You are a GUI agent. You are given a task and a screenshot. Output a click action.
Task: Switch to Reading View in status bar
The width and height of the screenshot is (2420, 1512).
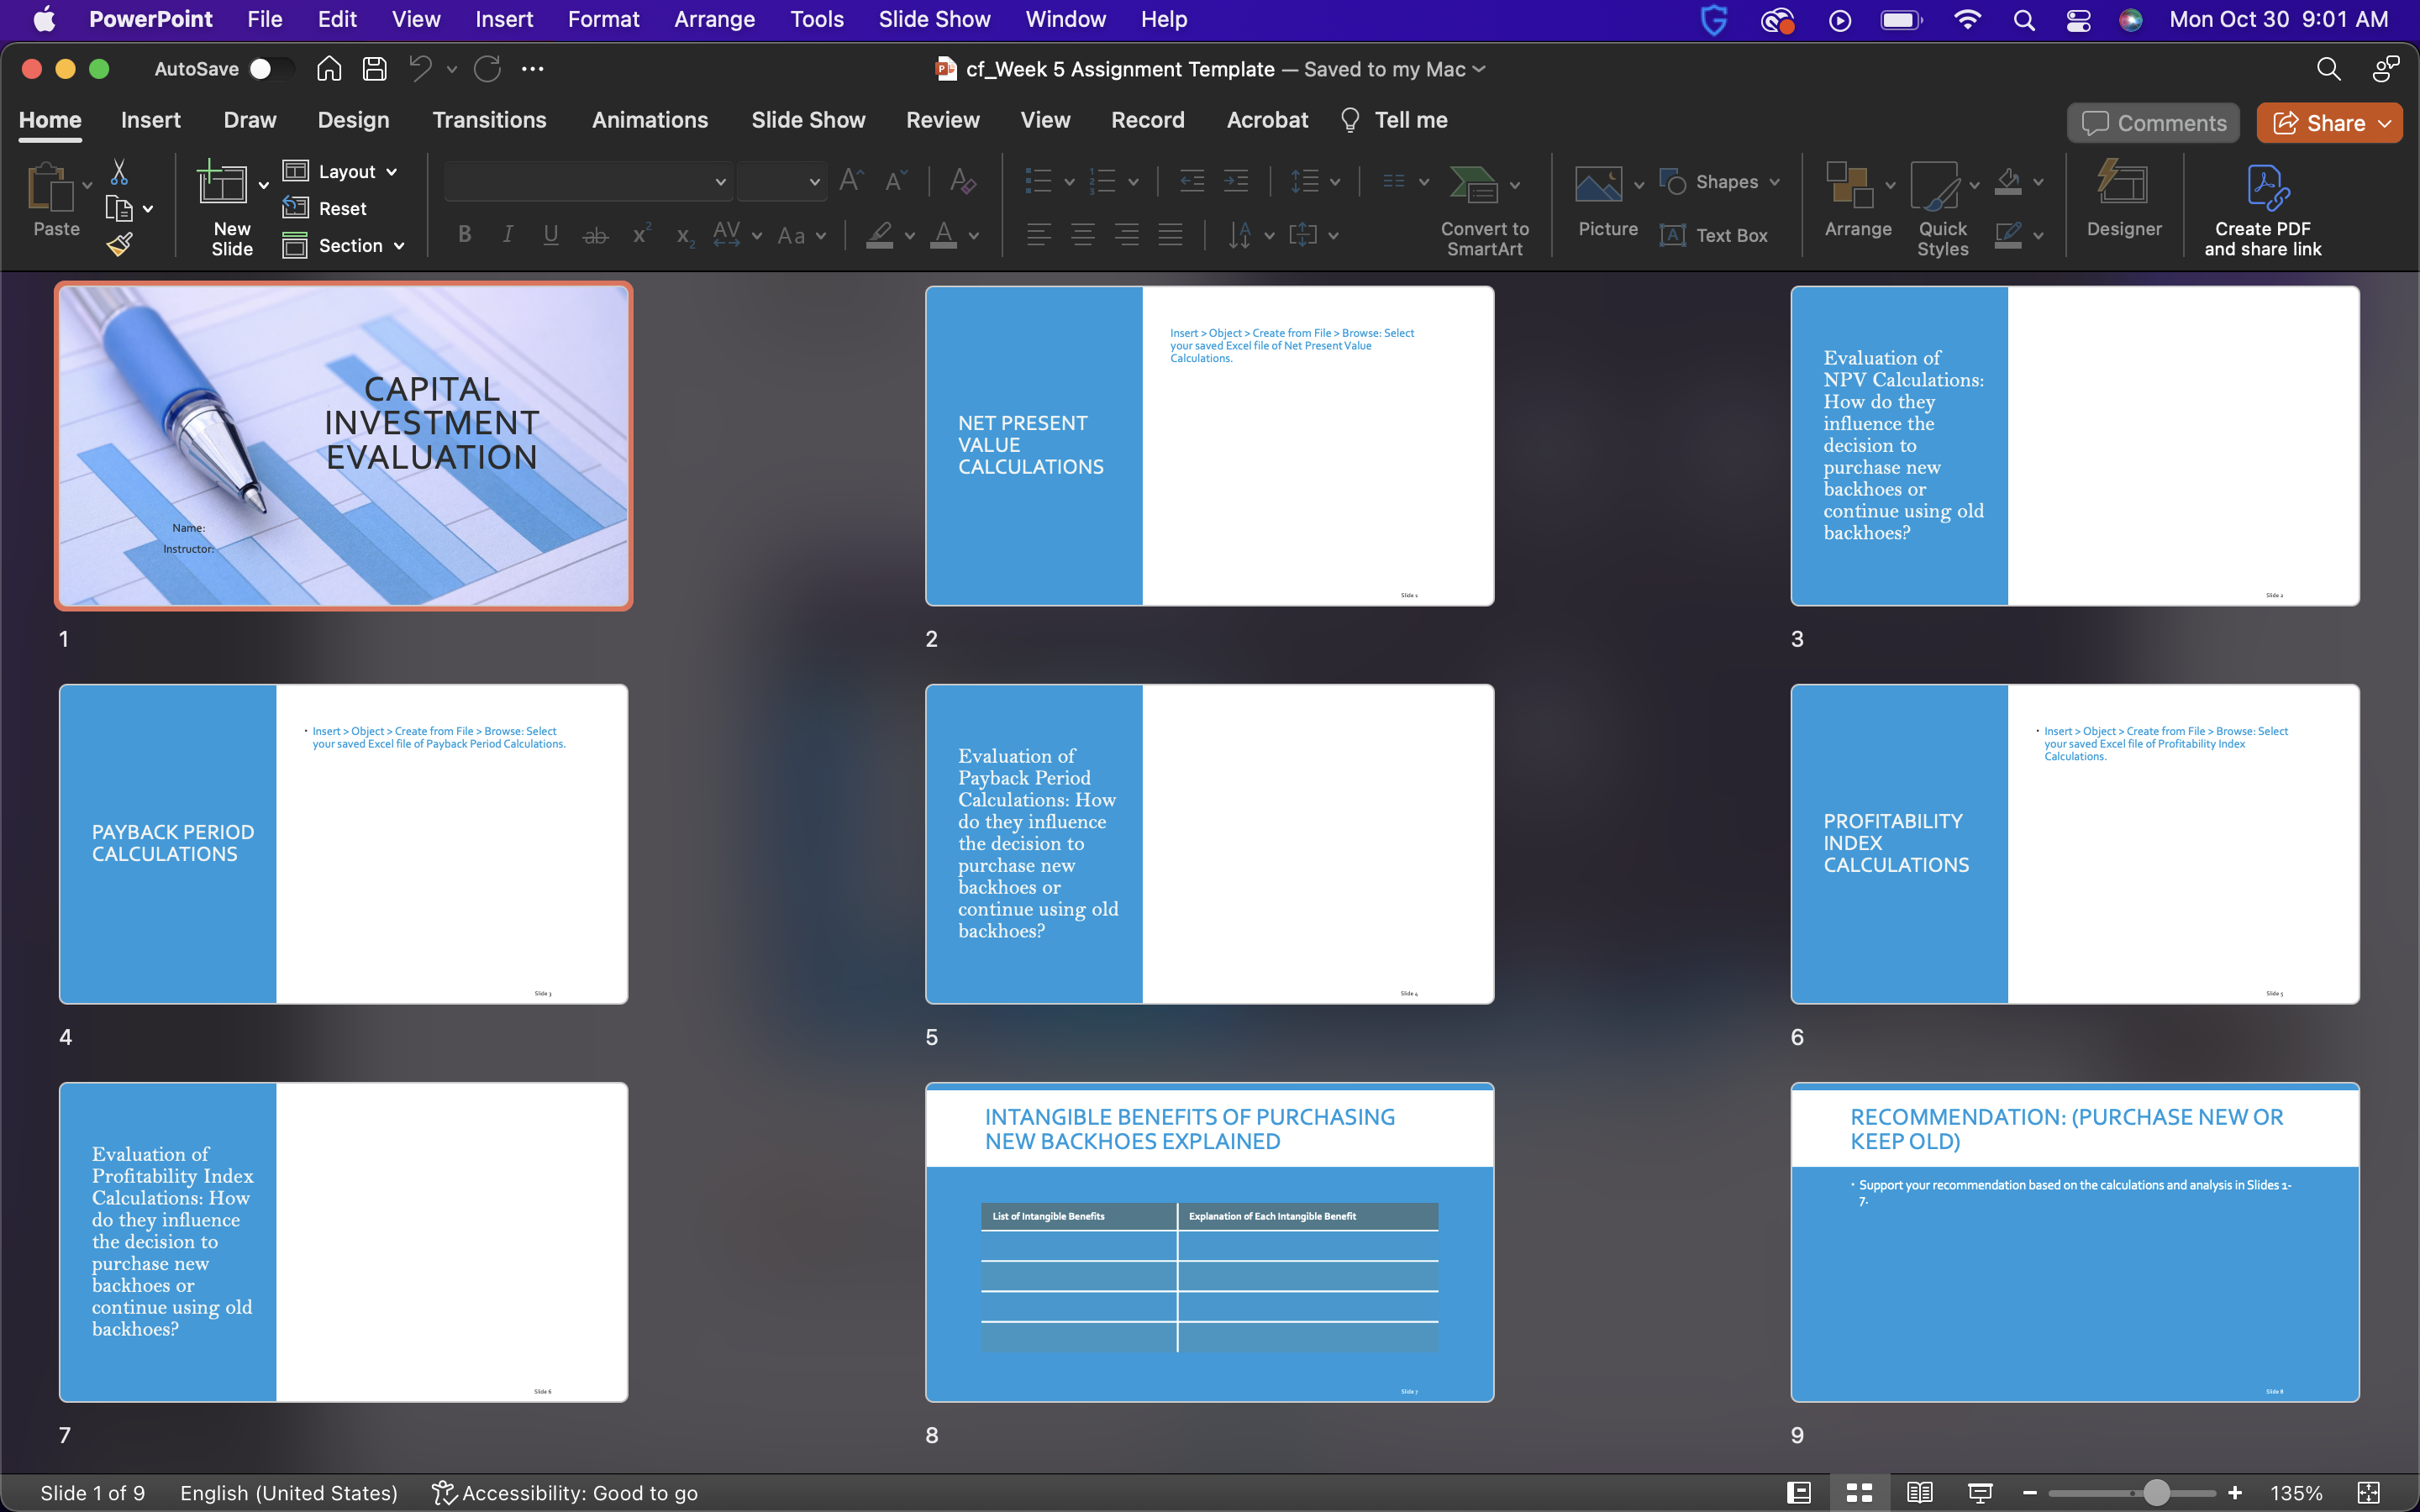[1919, 1492]
